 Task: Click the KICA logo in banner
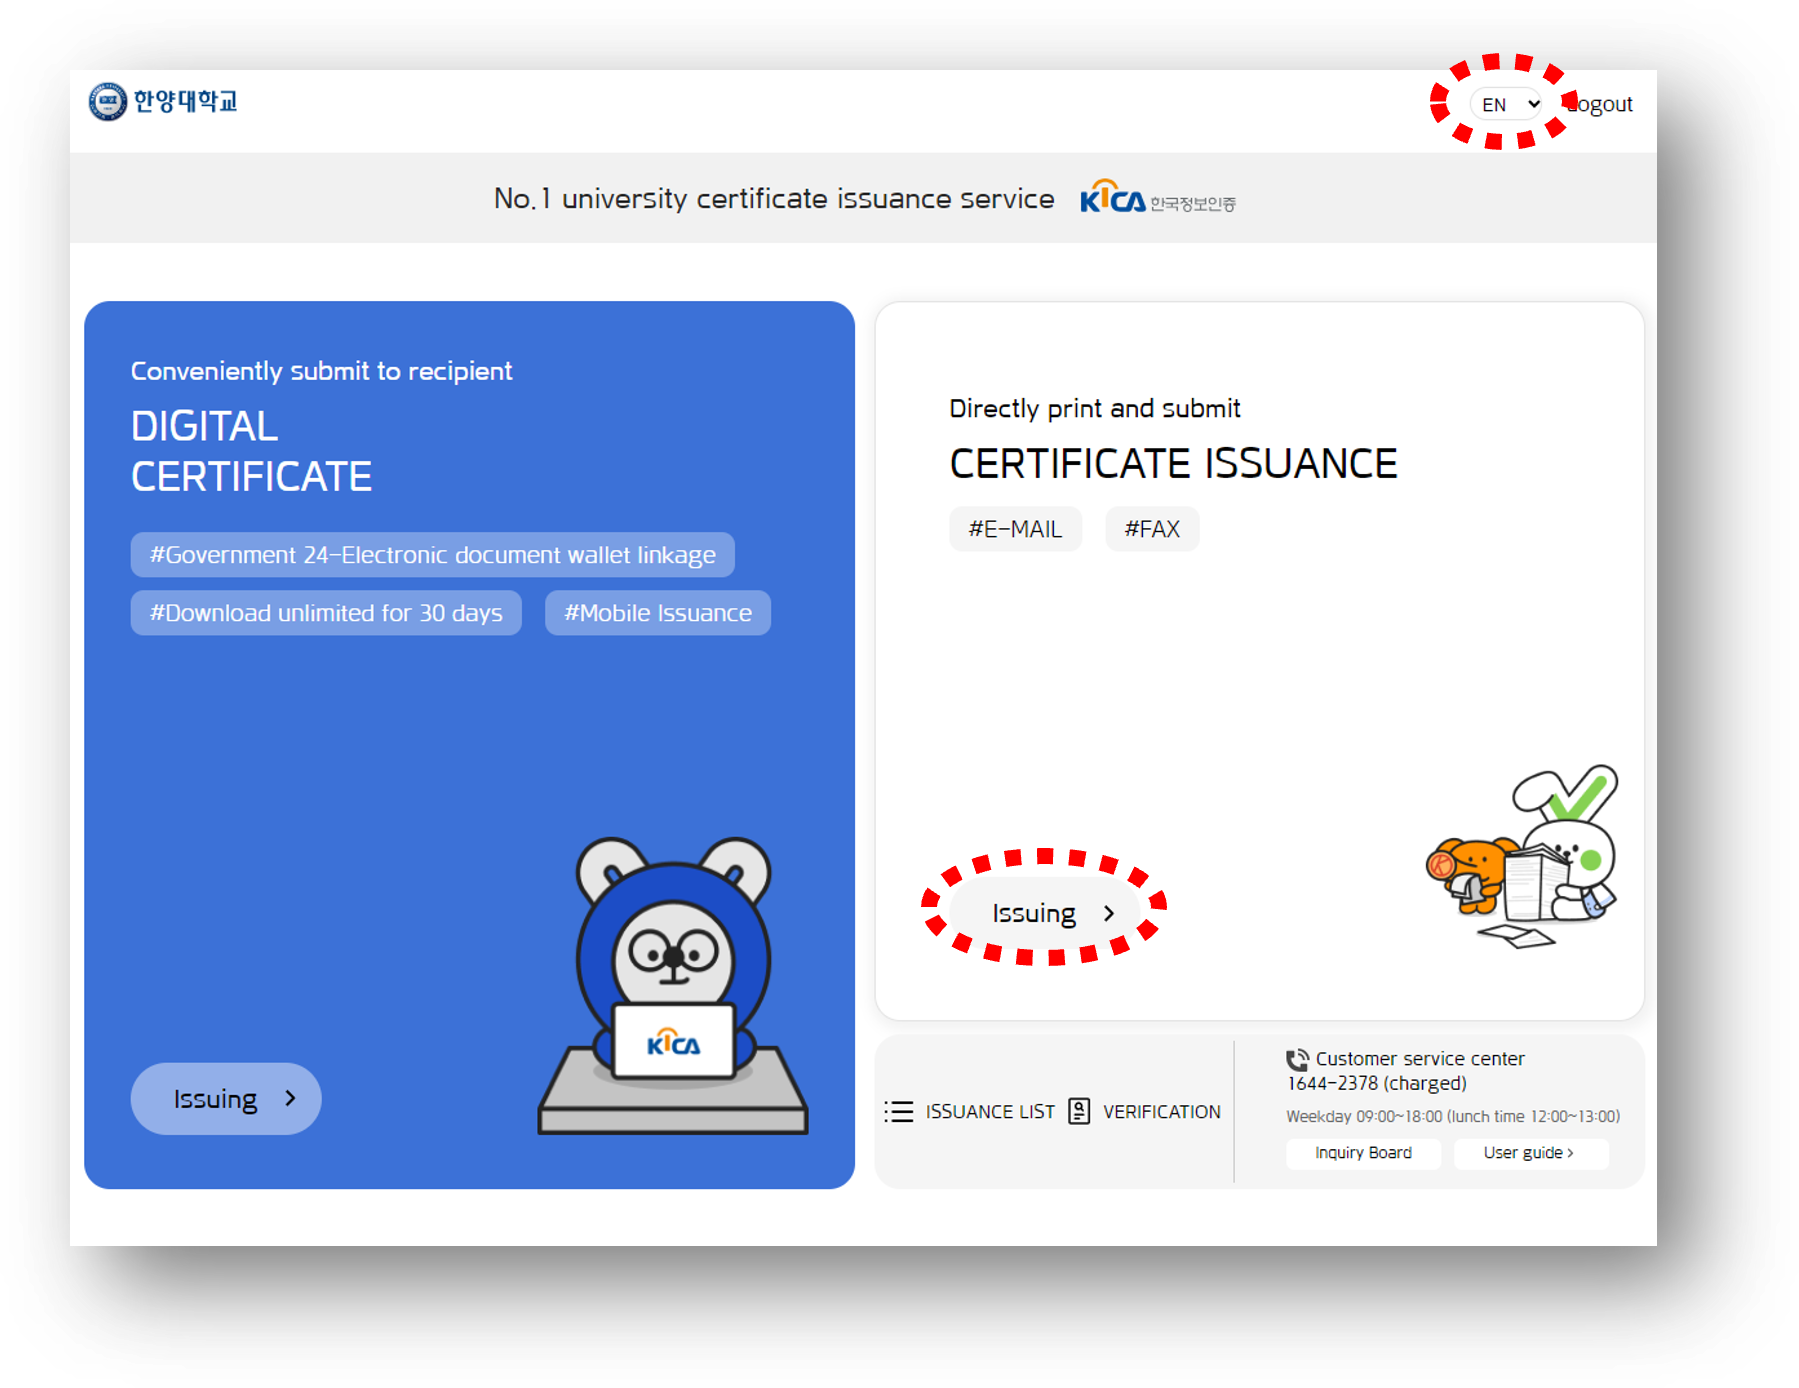pos(1157,199)
